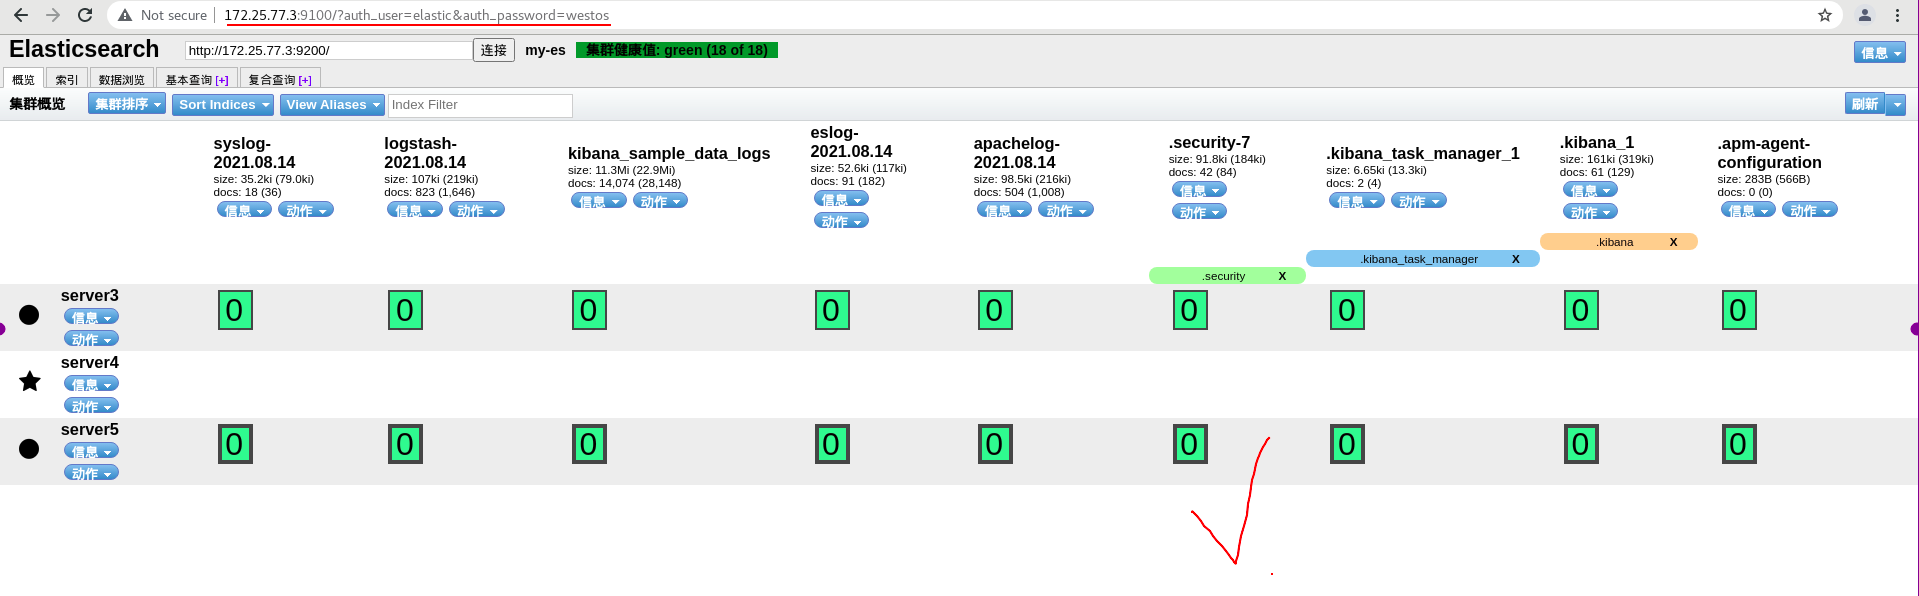Screen dimensions: 1919x596
Task: Click kibana_sample_data_logs shard 0 on server3
Action: (x=589, y=310)
